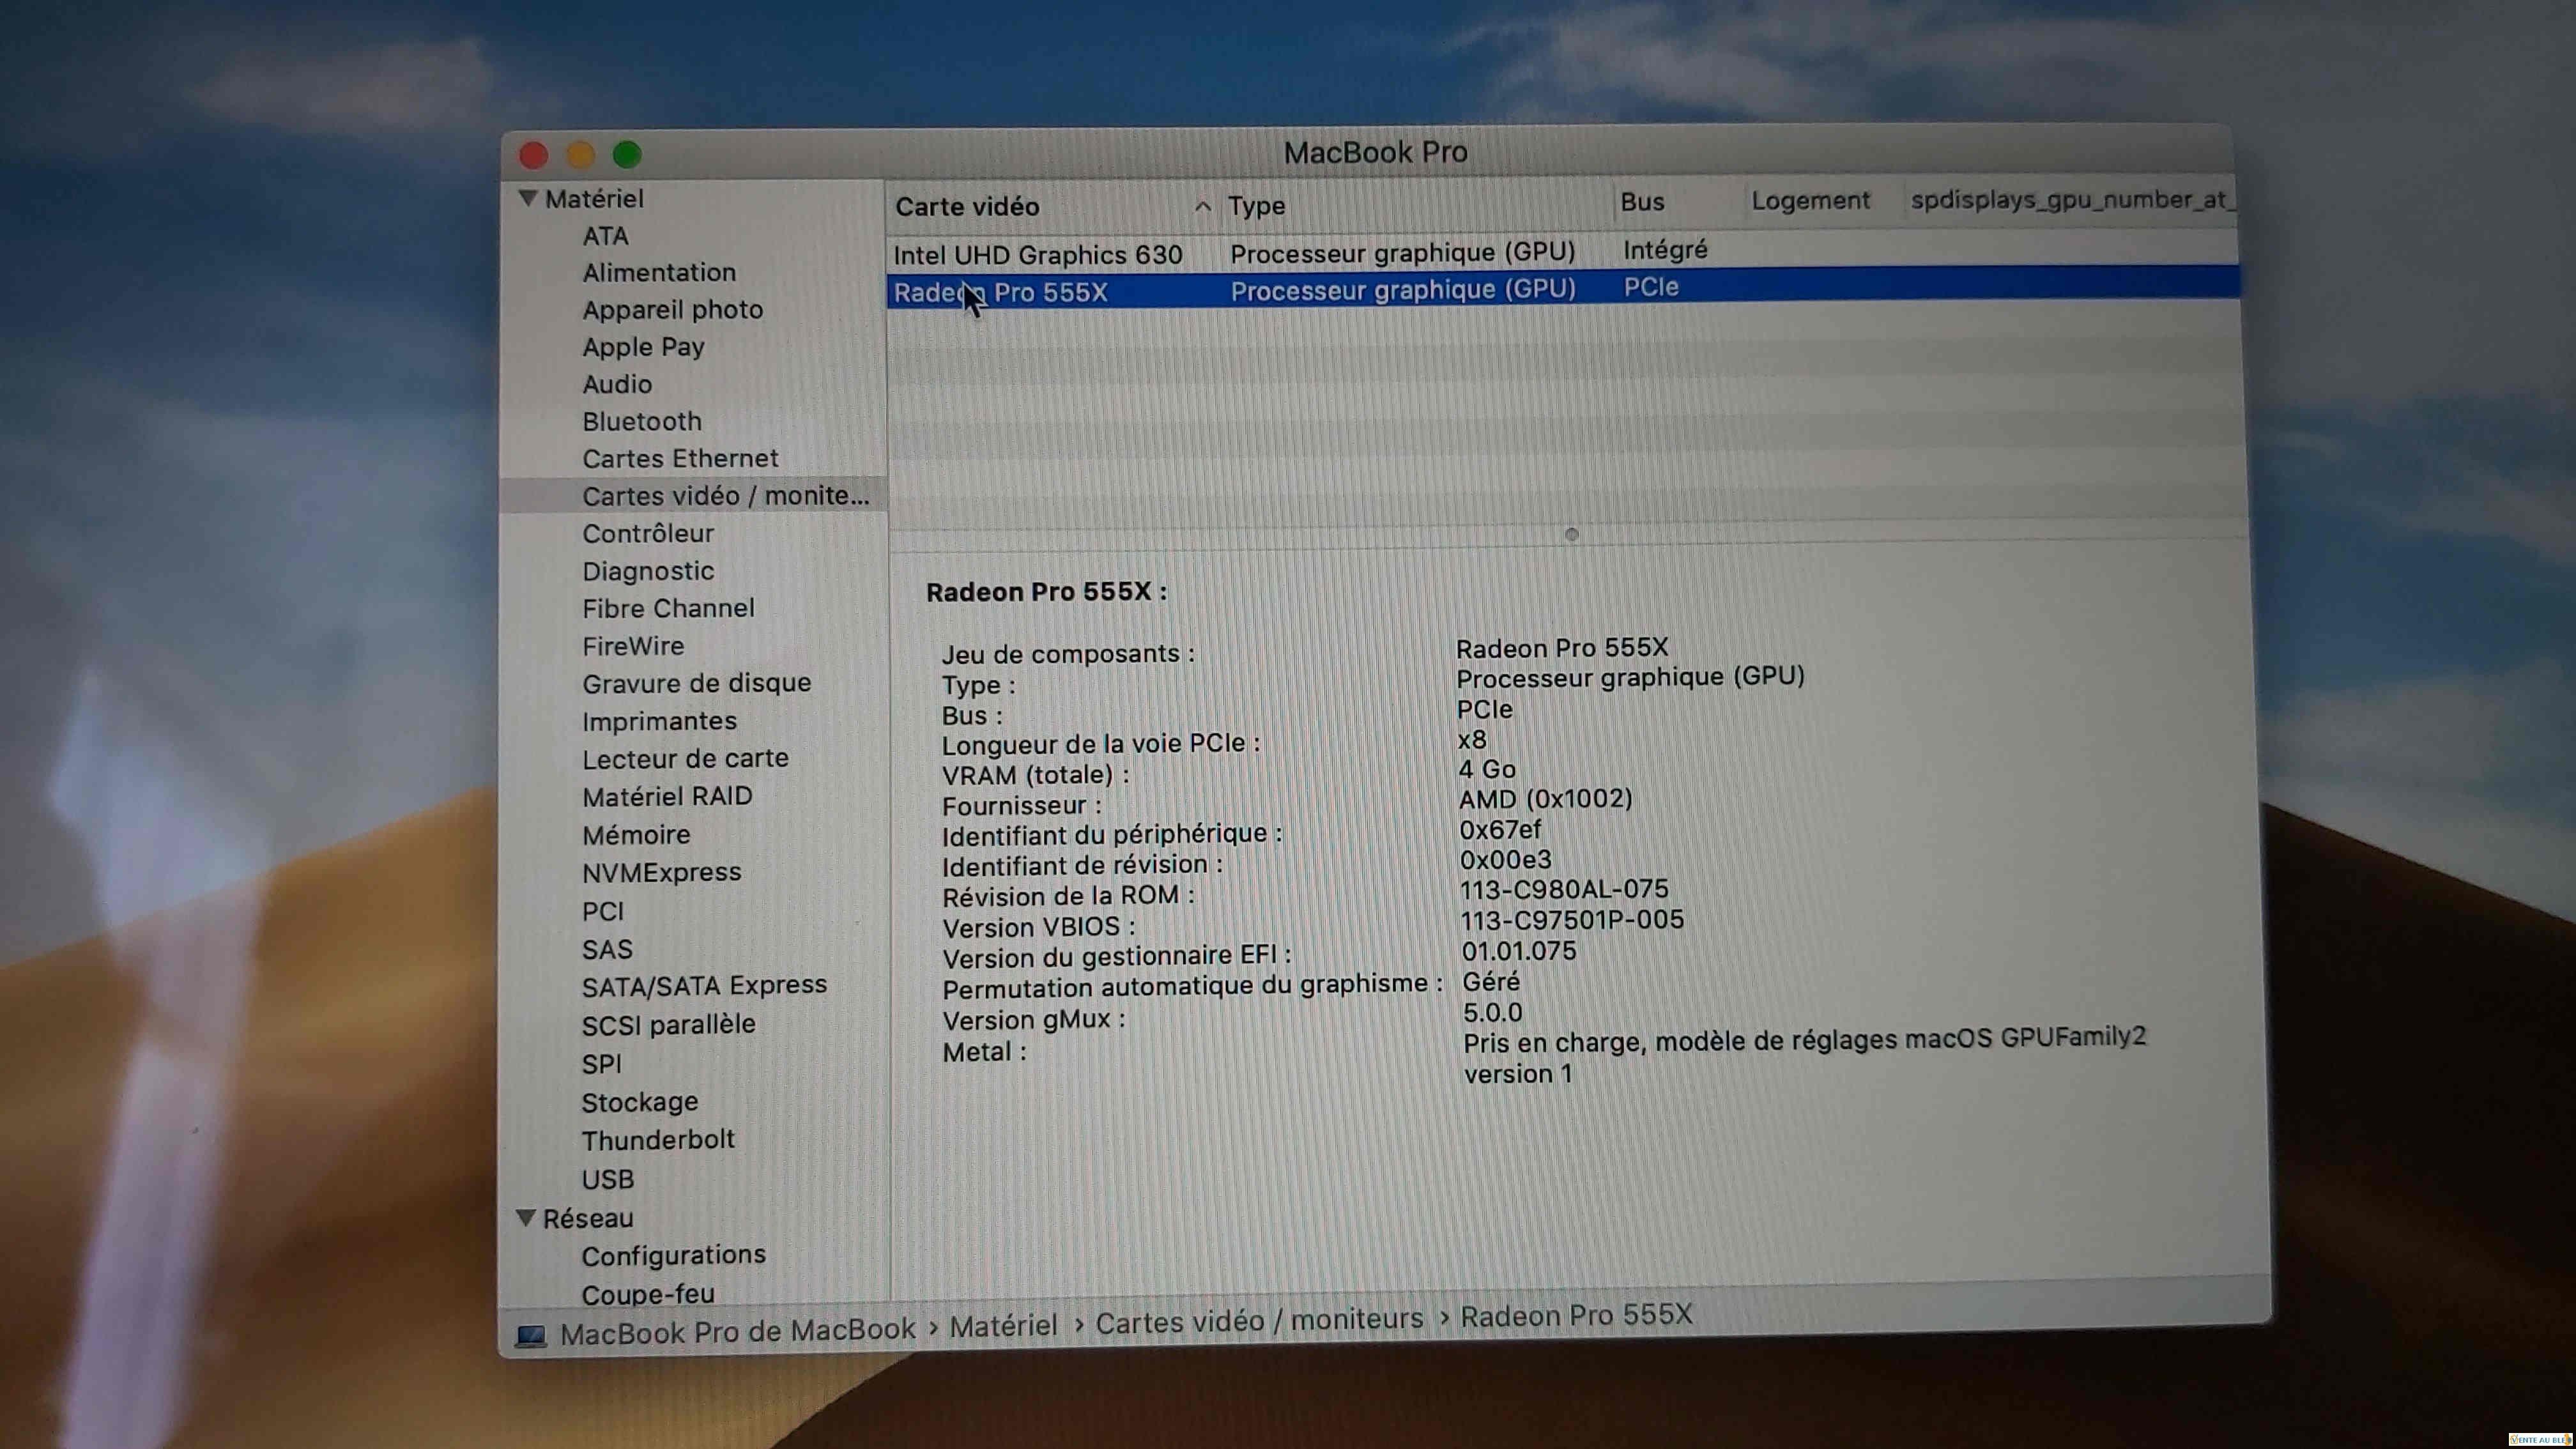Select SPI in the sidebar
This screenshot has width=2576, height=1449.
coord(601,1064)
